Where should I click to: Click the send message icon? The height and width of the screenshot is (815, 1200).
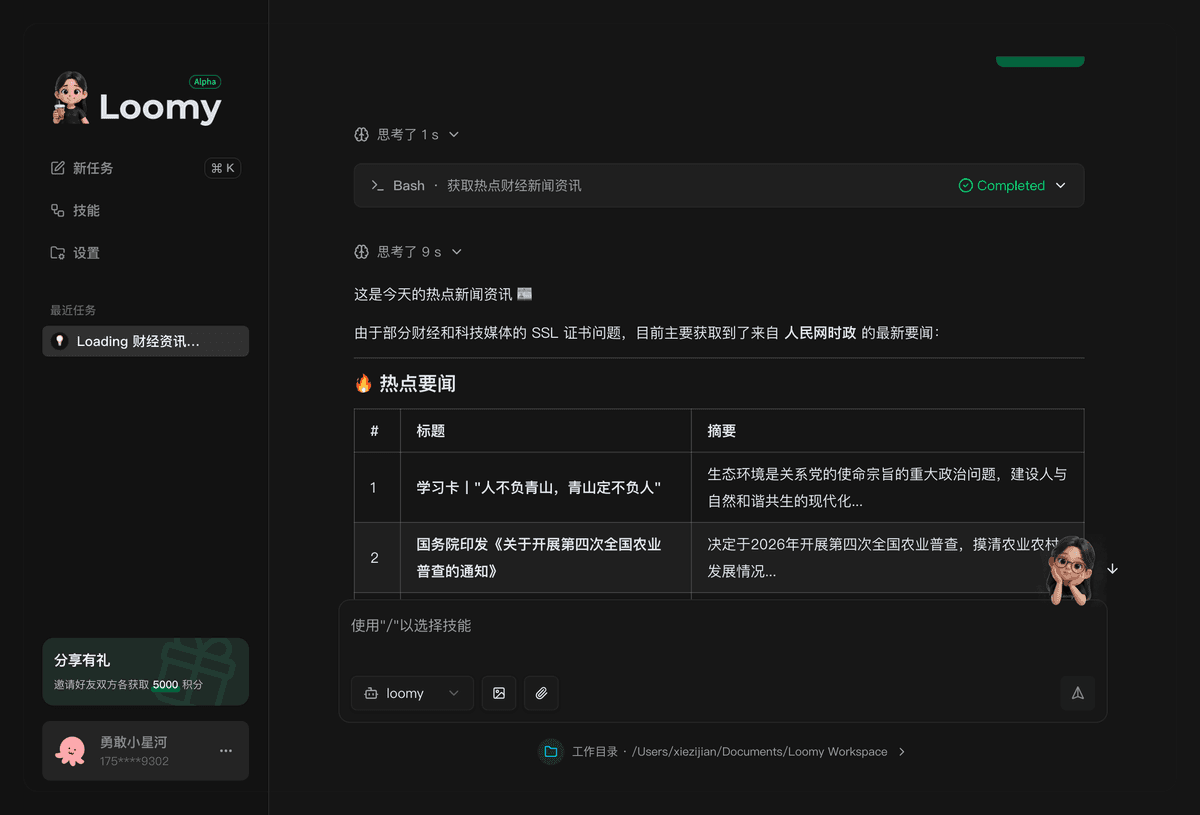tap(1077, 693)
